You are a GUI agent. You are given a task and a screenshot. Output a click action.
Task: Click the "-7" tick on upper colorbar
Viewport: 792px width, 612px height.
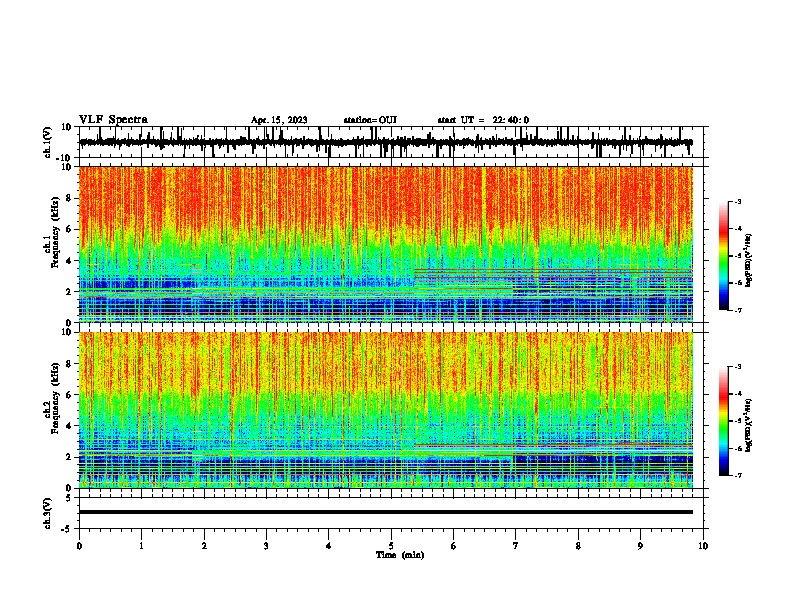737,310
